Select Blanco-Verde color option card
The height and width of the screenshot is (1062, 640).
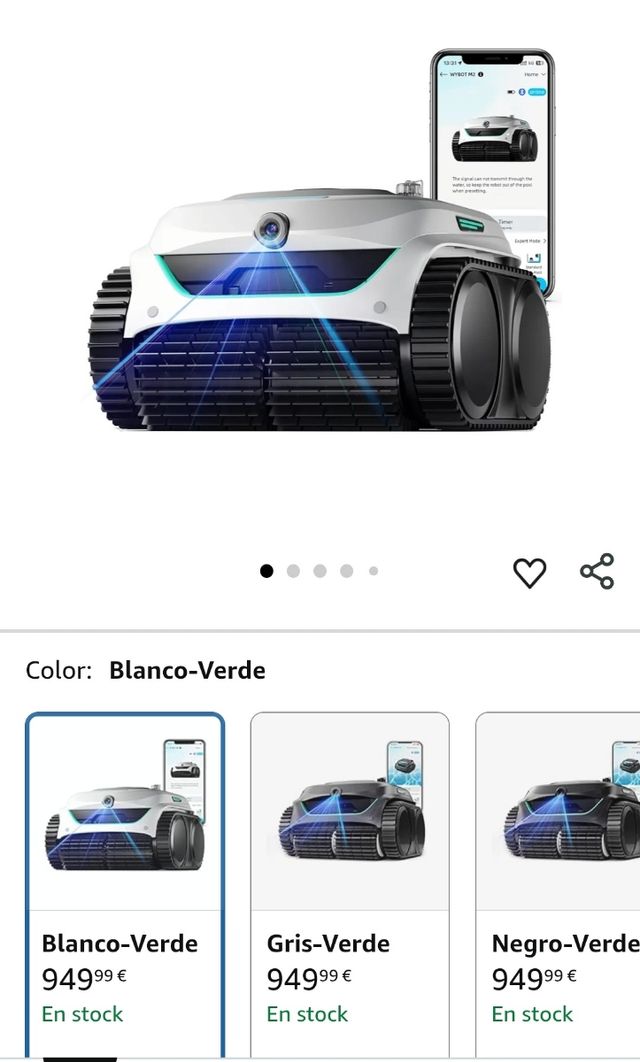pyautogui.click(x=125, y=886)
